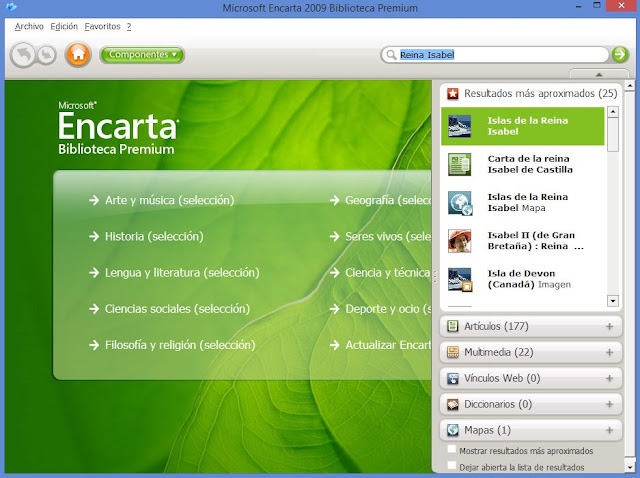Click the magnifier icon in search box
The image size is (640, 478).
(391, 55)
